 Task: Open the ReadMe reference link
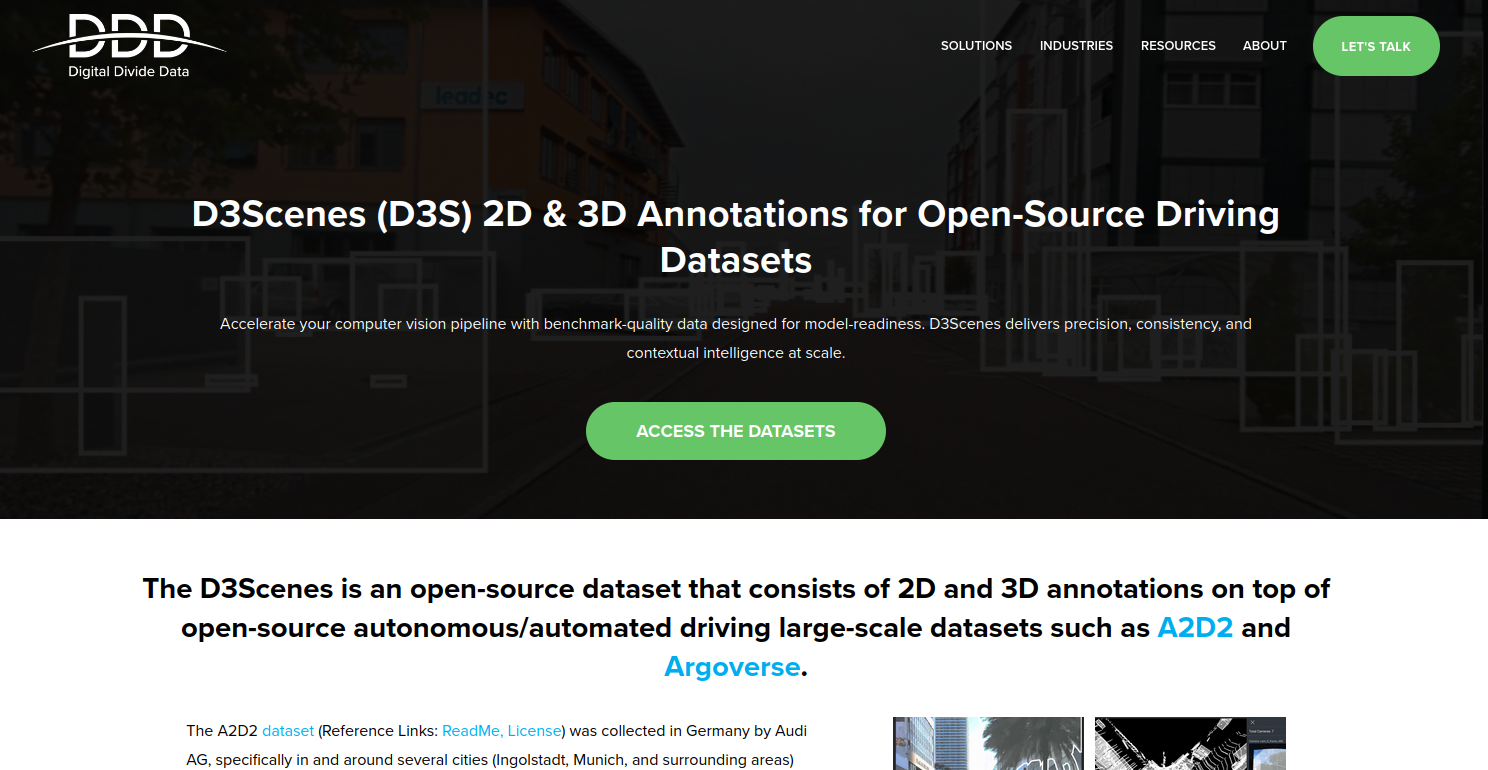472,731
